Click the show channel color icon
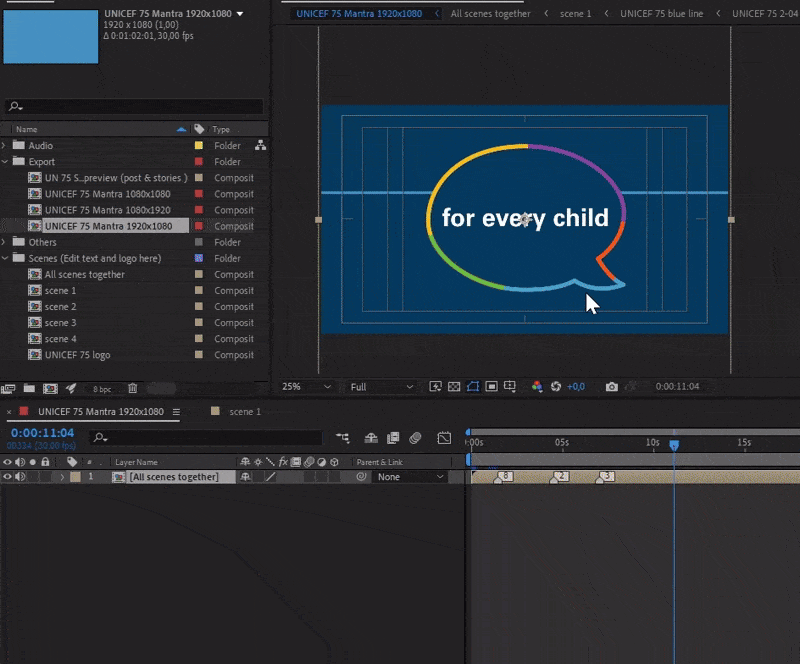 [x=537, y=386]
